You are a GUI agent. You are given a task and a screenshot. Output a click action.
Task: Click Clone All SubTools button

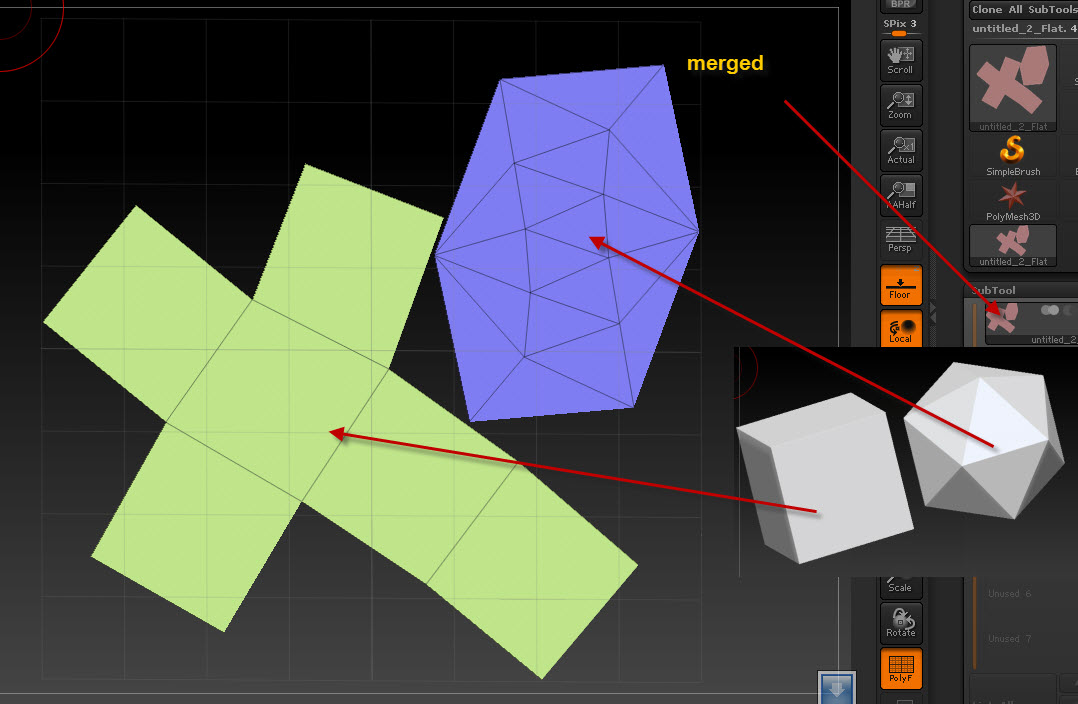1023,10
